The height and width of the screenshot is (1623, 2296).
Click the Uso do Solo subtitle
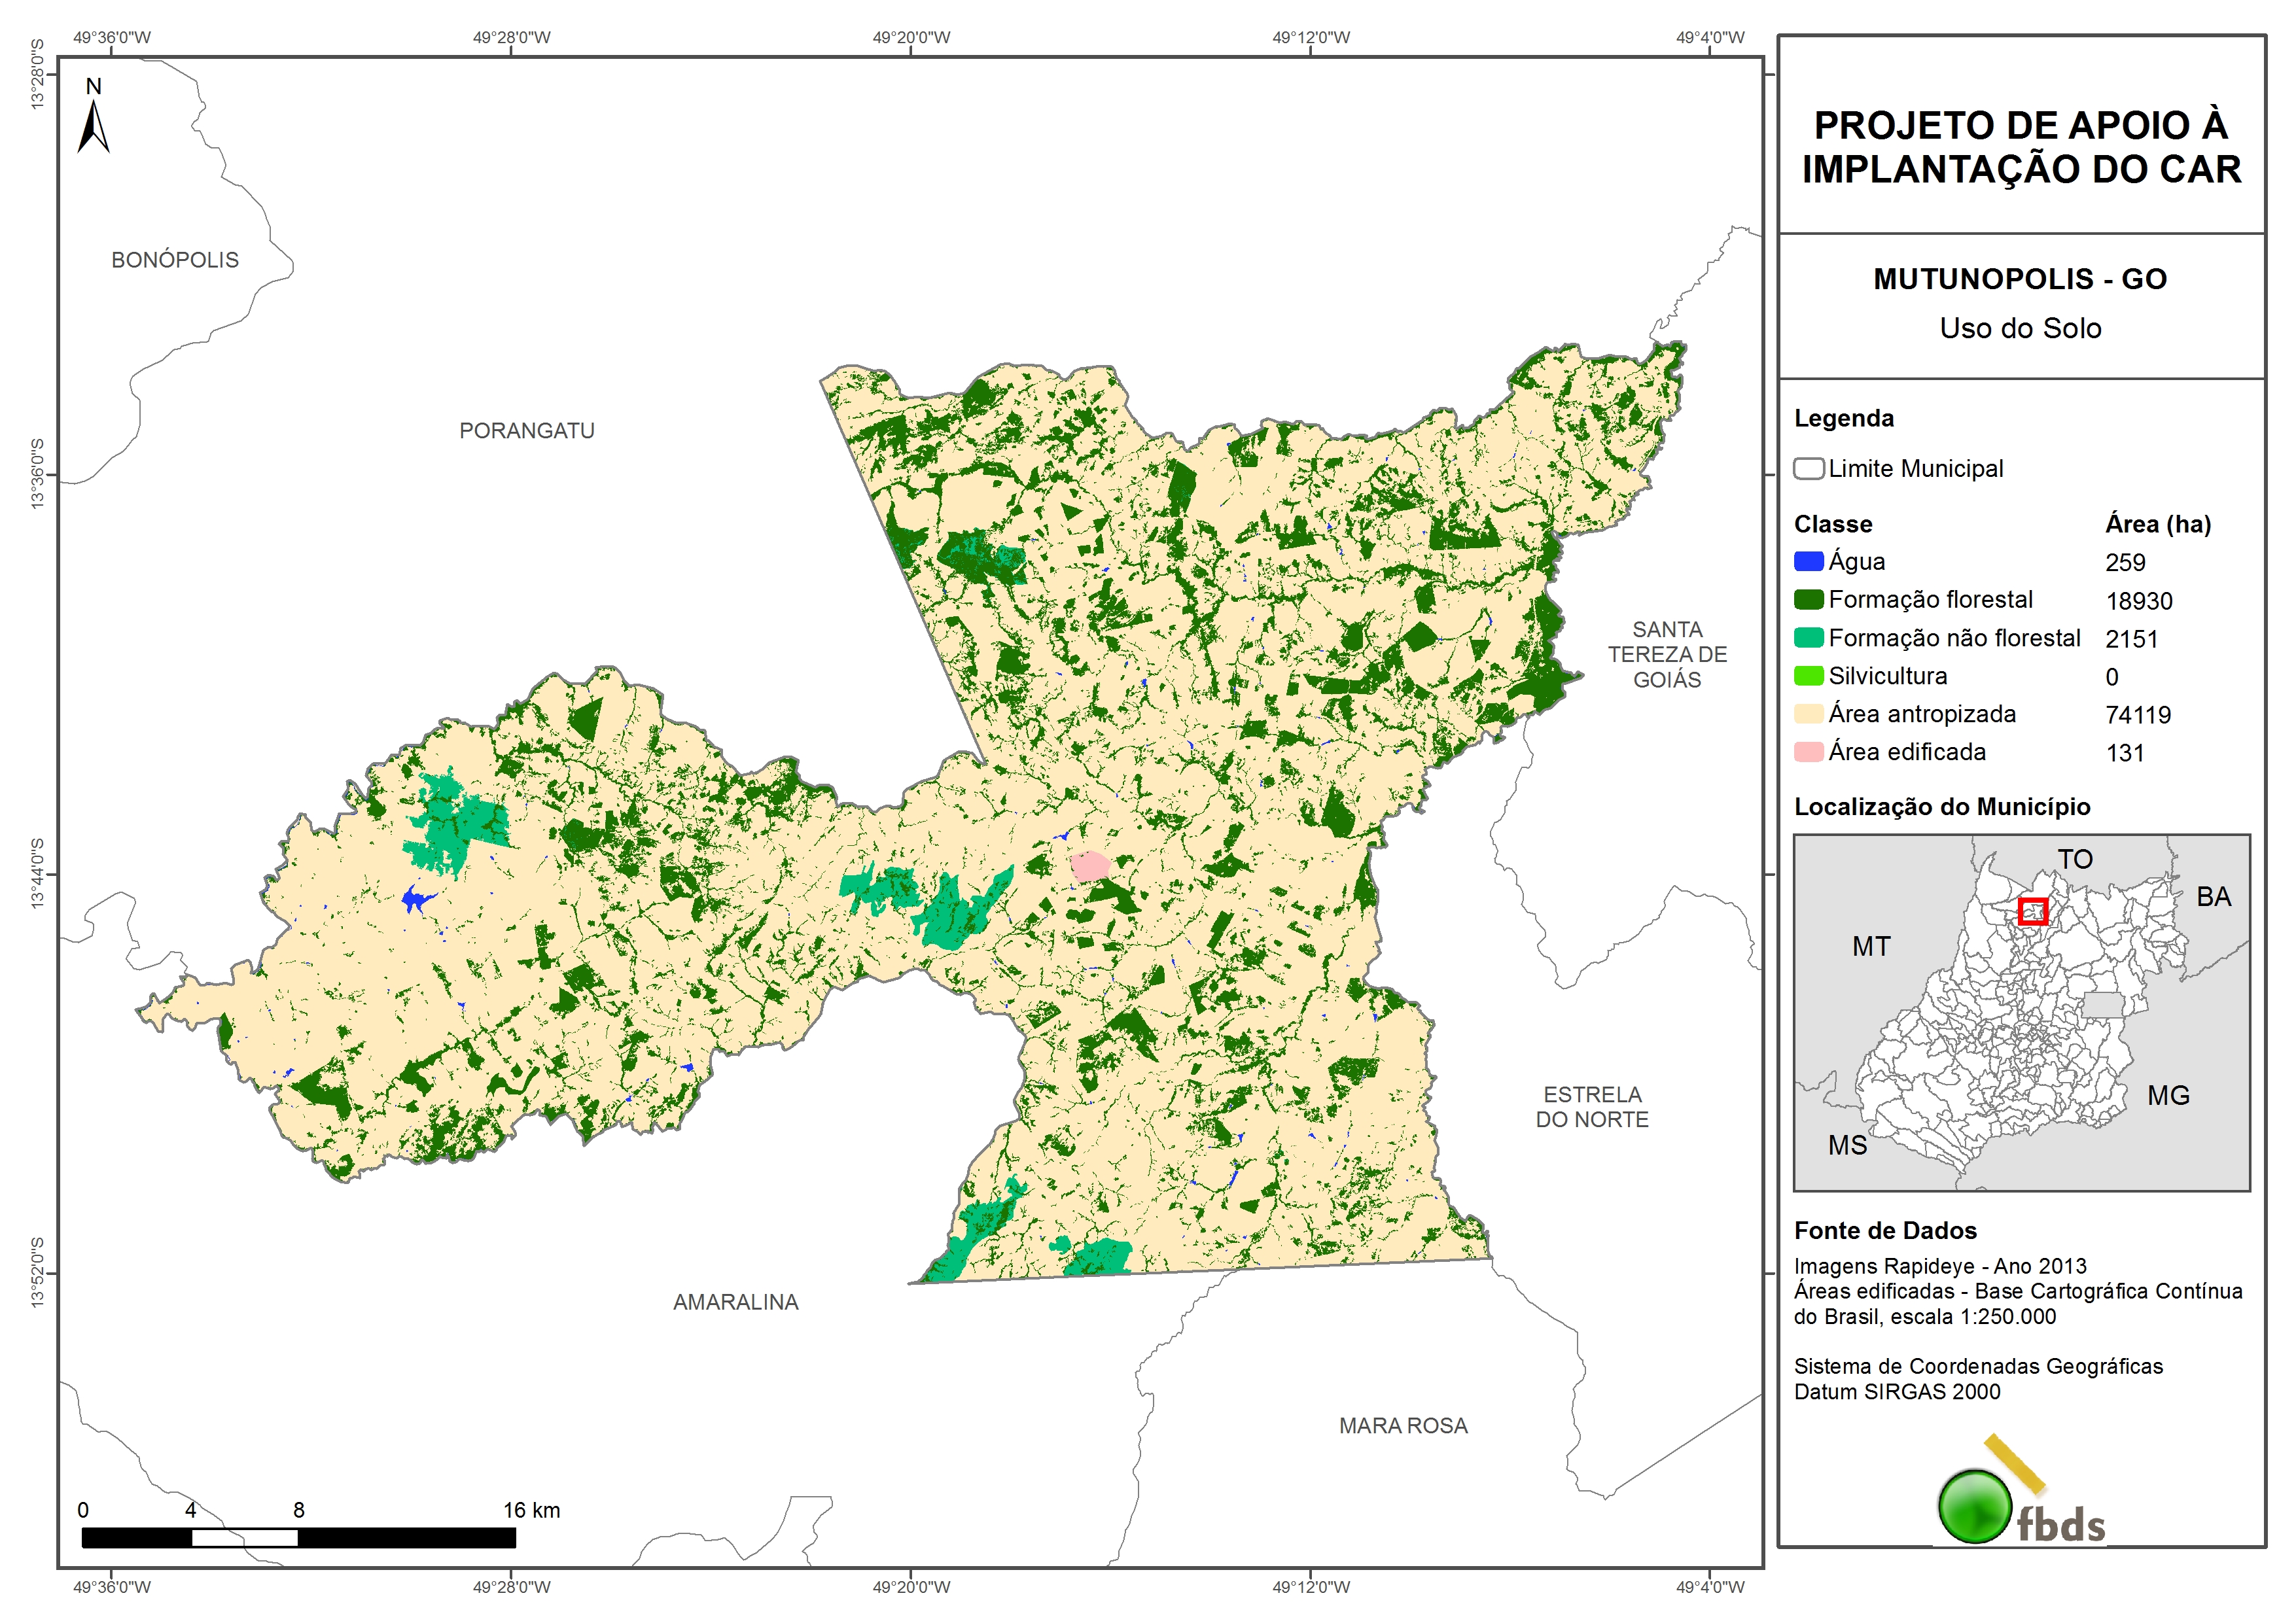(2020, 328)
